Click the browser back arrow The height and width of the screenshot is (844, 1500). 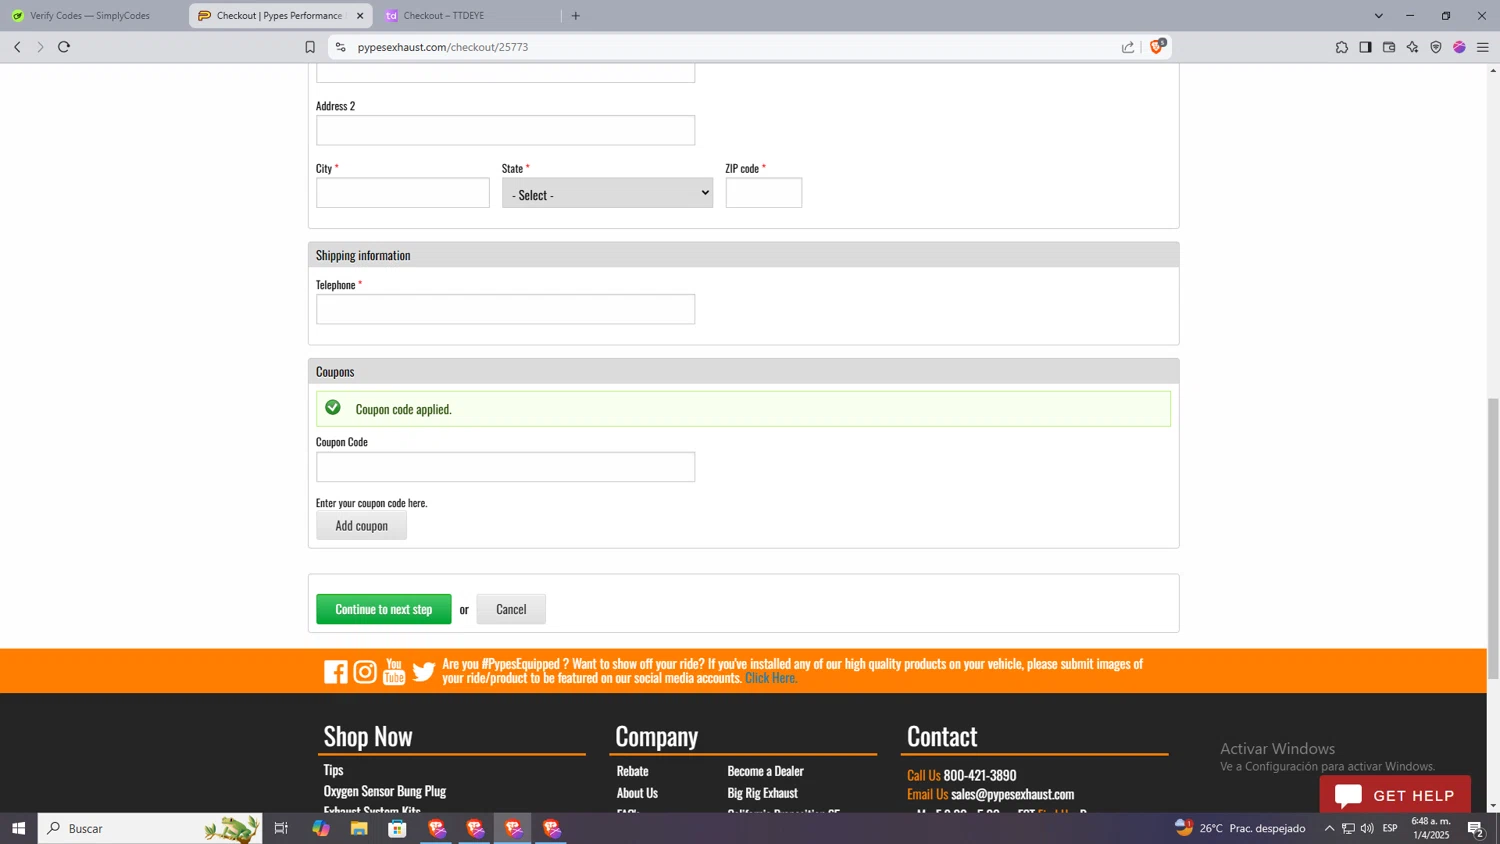[17, 47]
